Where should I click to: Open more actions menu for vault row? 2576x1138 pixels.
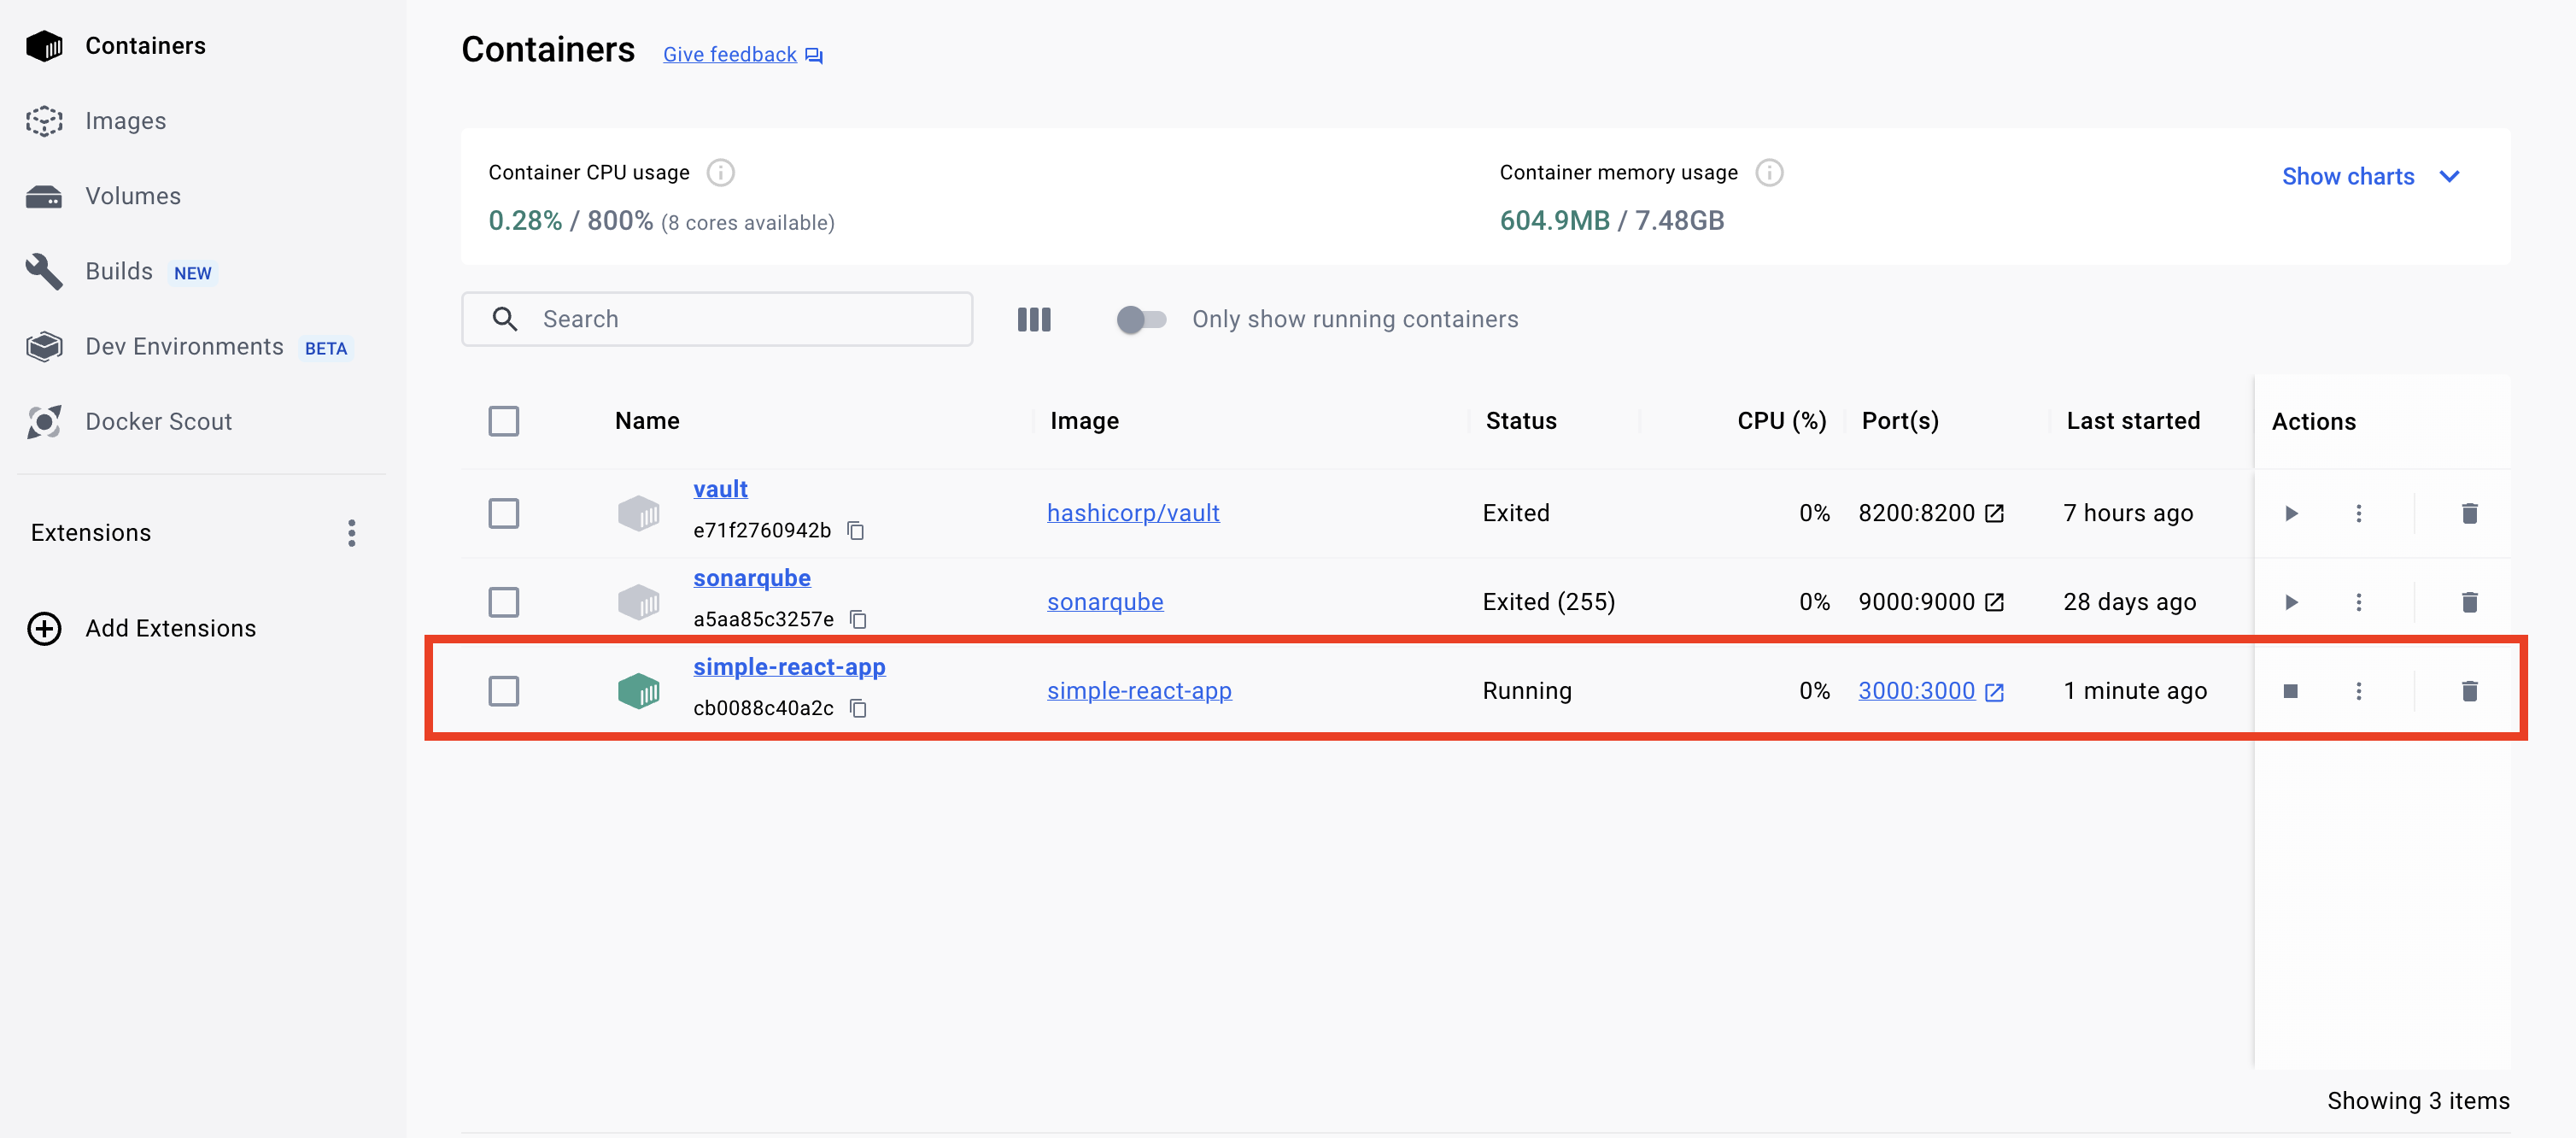(2358, 513)
